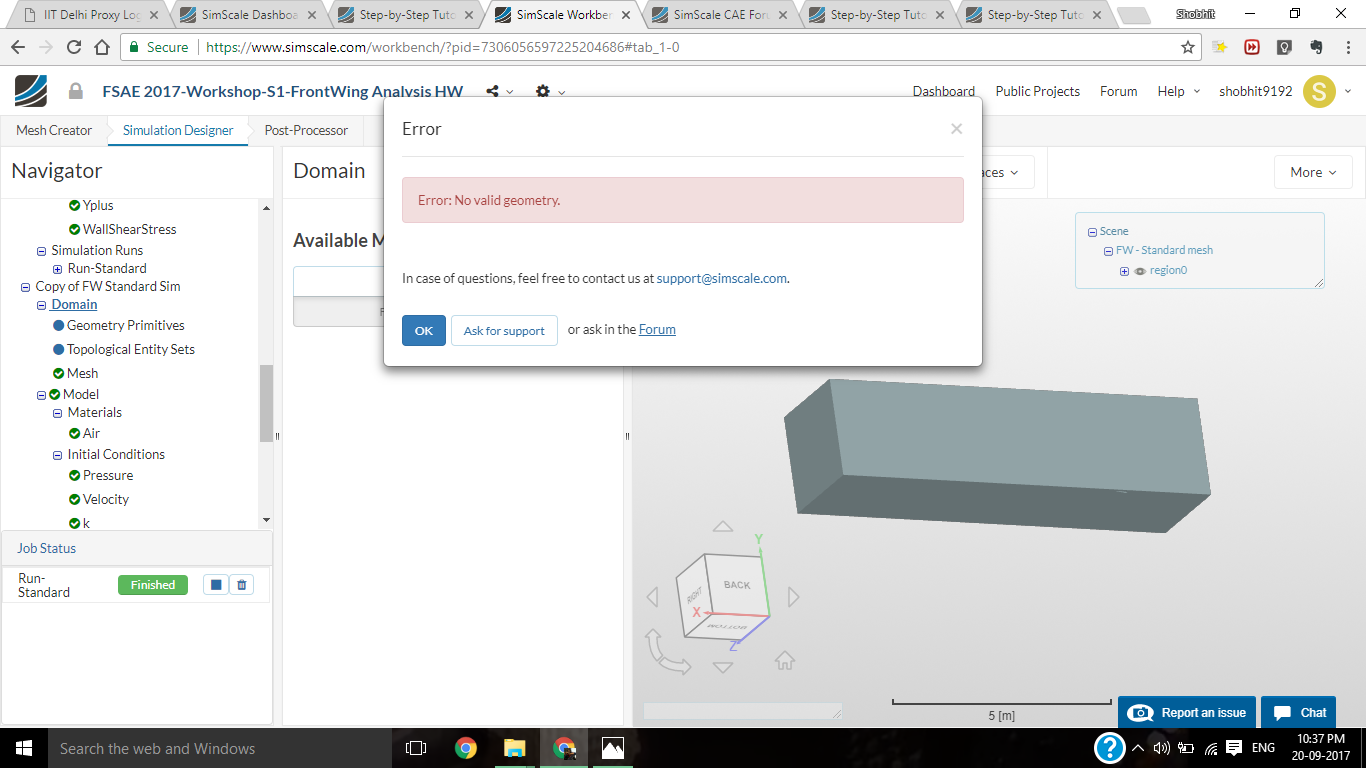Screen dimensions: 1366x768
Task: Rotate view down with arrow
Action: coord(722,667)
